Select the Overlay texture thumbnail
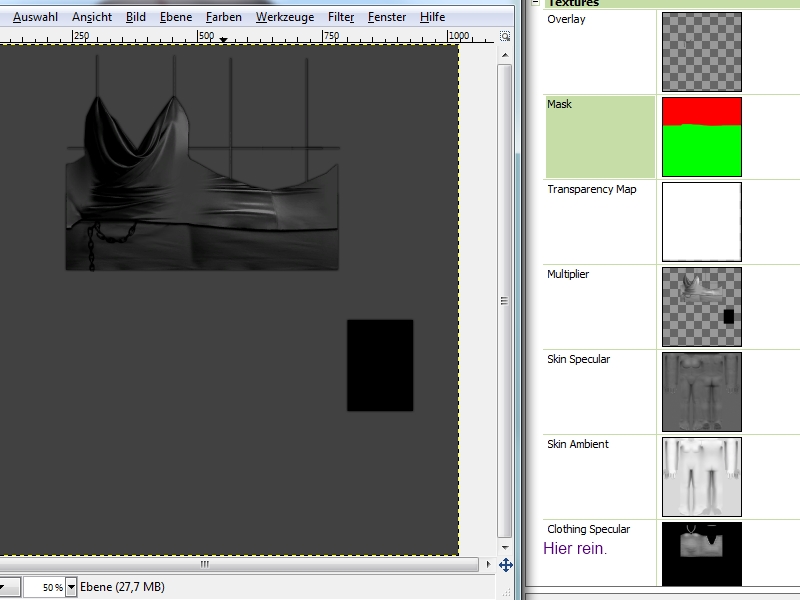This screenshot has width=800, height=600. (702, 52)
